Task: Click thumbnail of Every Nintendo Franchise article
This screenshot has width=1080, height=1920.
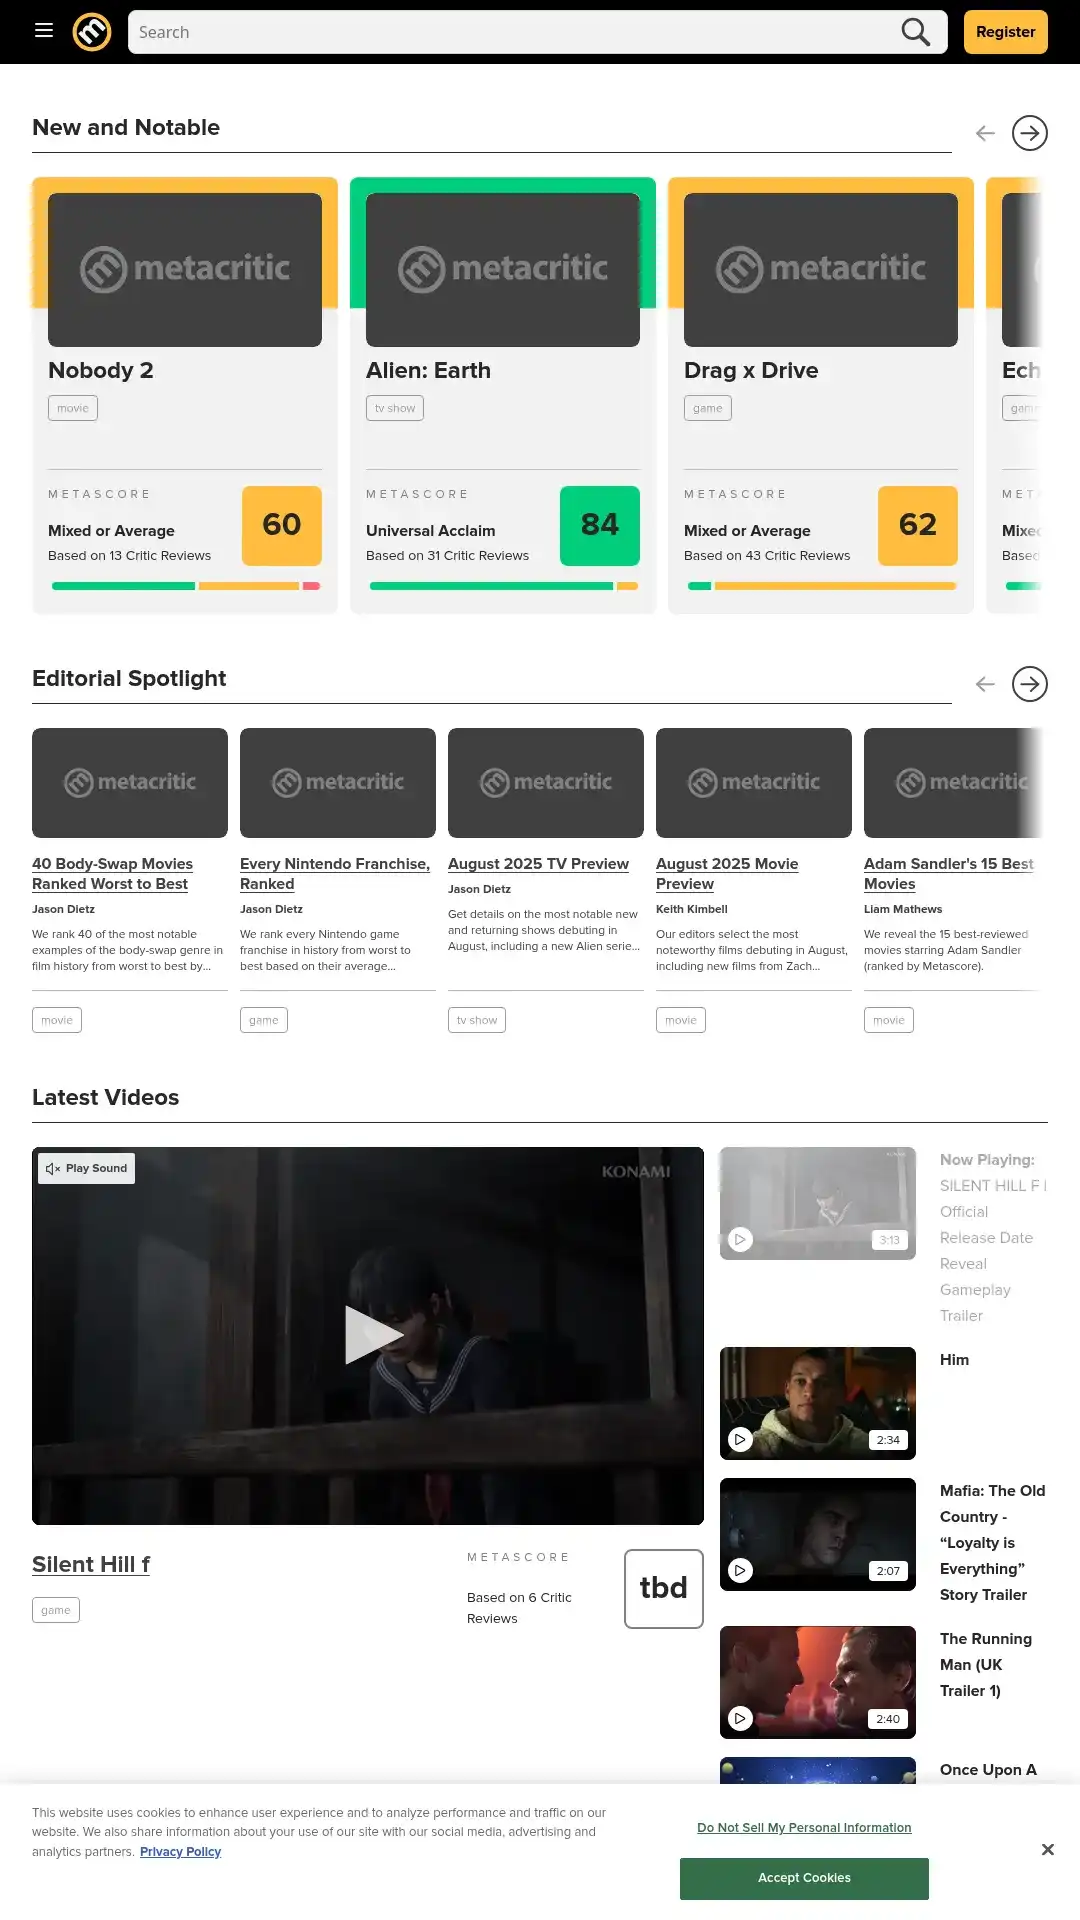Action: point(338,783)
